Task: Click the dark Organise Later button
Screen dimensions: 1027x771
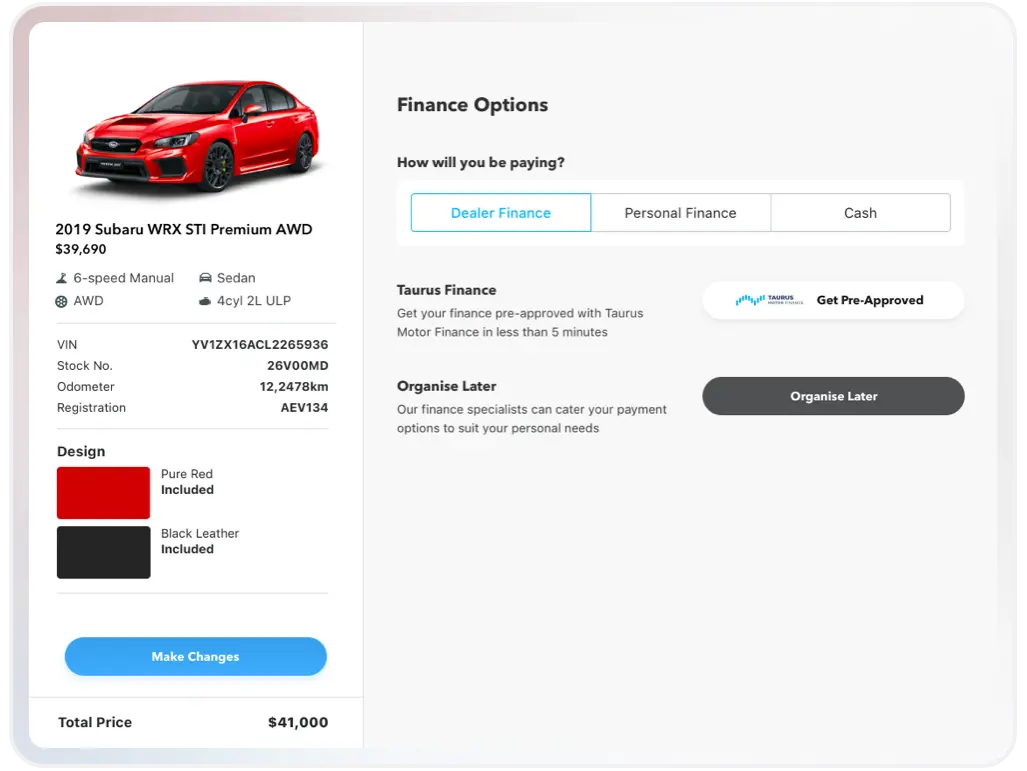Action: coord(833,396)
